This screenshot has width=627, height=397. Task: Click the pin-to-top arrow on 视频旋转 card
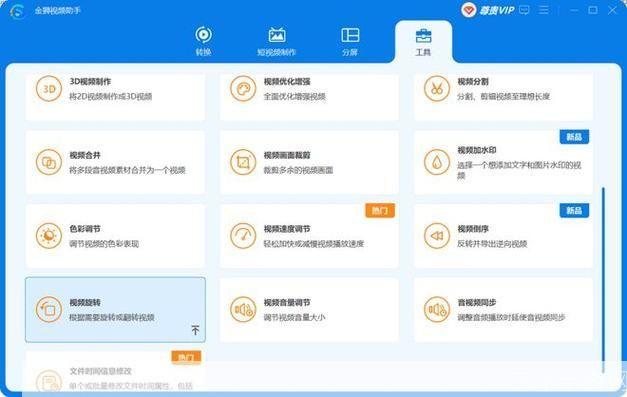pyautogui.click(x=195, y=330)
